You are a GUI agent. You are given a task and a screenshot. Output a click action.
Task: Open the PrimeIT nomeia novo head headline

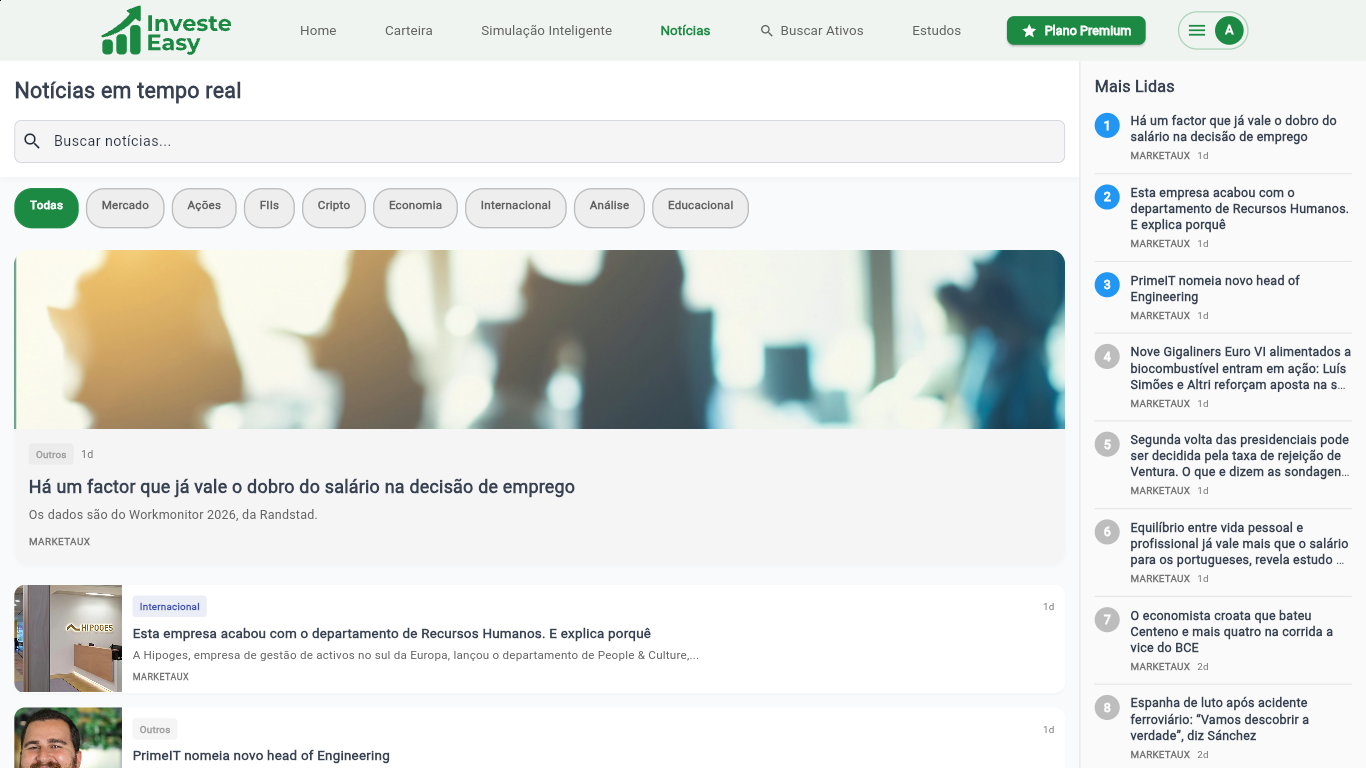coord(261,756)
